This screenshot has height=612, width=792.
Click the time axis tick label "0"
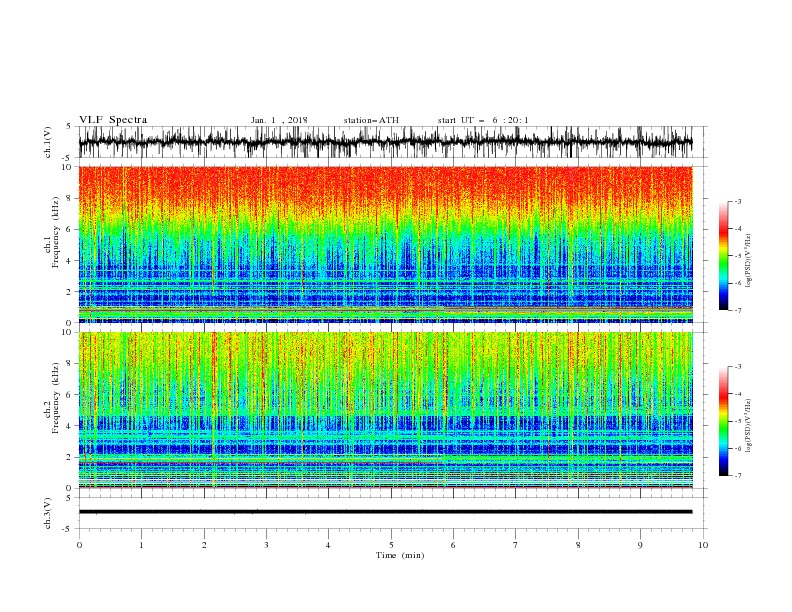point(79,545)
